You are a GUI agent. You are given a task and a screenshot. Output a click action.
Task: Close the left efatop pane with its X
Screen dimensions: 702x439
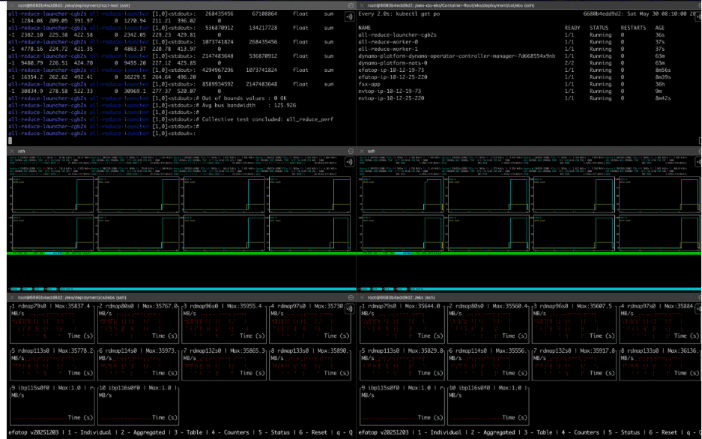pos(12,297)
